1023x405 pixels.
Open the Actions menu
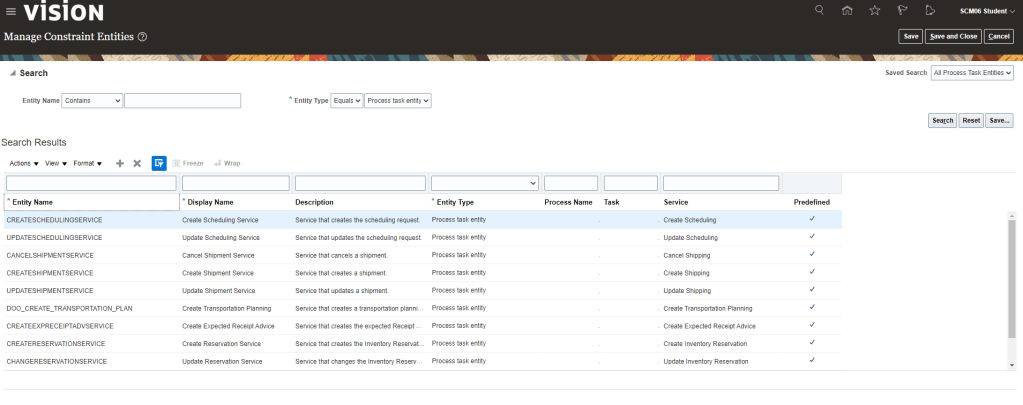(x=24, y=163)
